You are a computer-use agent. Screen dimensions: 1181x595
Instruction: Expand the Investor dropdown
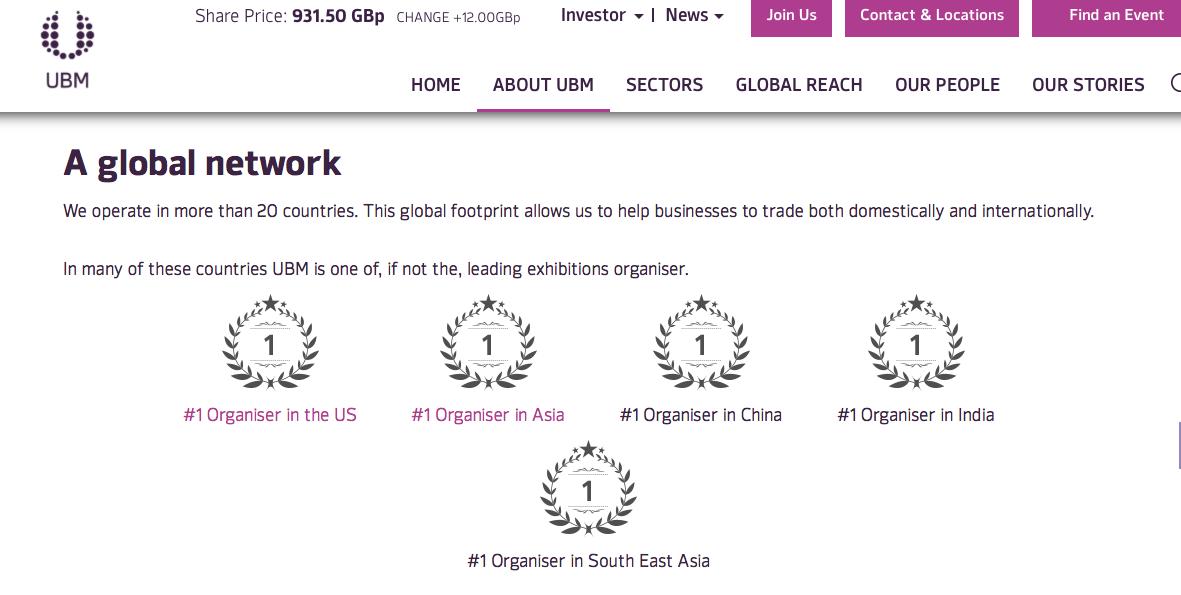click(x=602, y=15)
